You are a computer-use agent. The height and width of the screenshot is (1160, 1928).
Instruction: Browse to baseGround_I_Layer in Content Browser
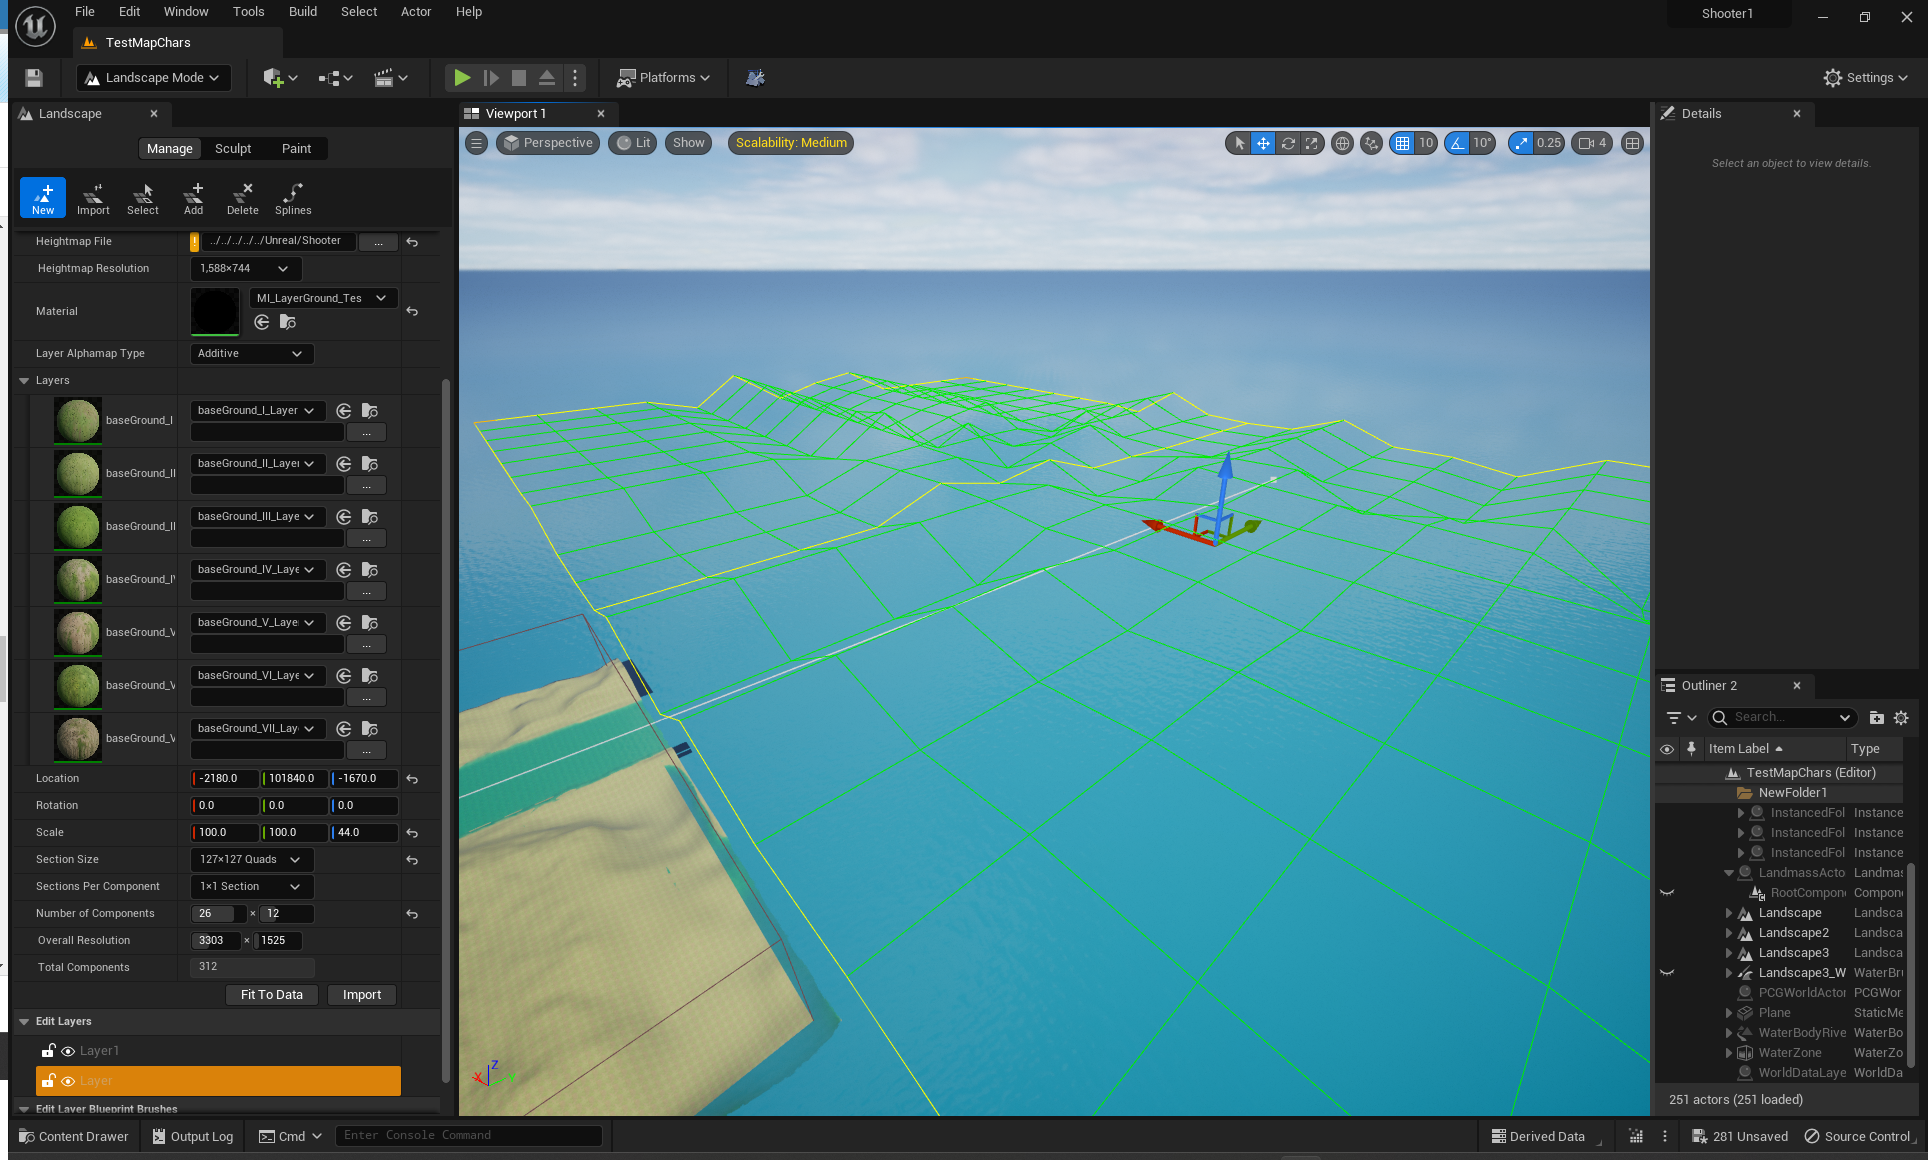[x=369, y=410]
